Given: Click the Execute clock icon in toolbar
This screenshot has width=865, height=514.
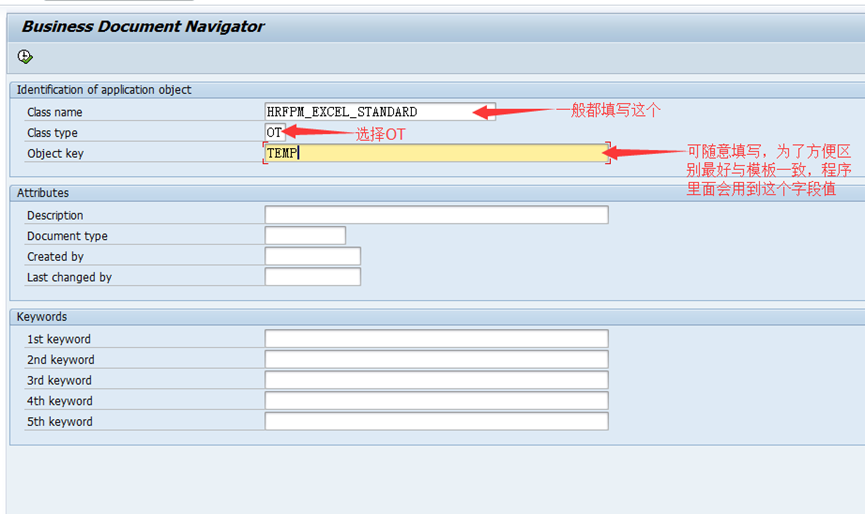Looking at the screenshot, I should click(x=25, y=56).
